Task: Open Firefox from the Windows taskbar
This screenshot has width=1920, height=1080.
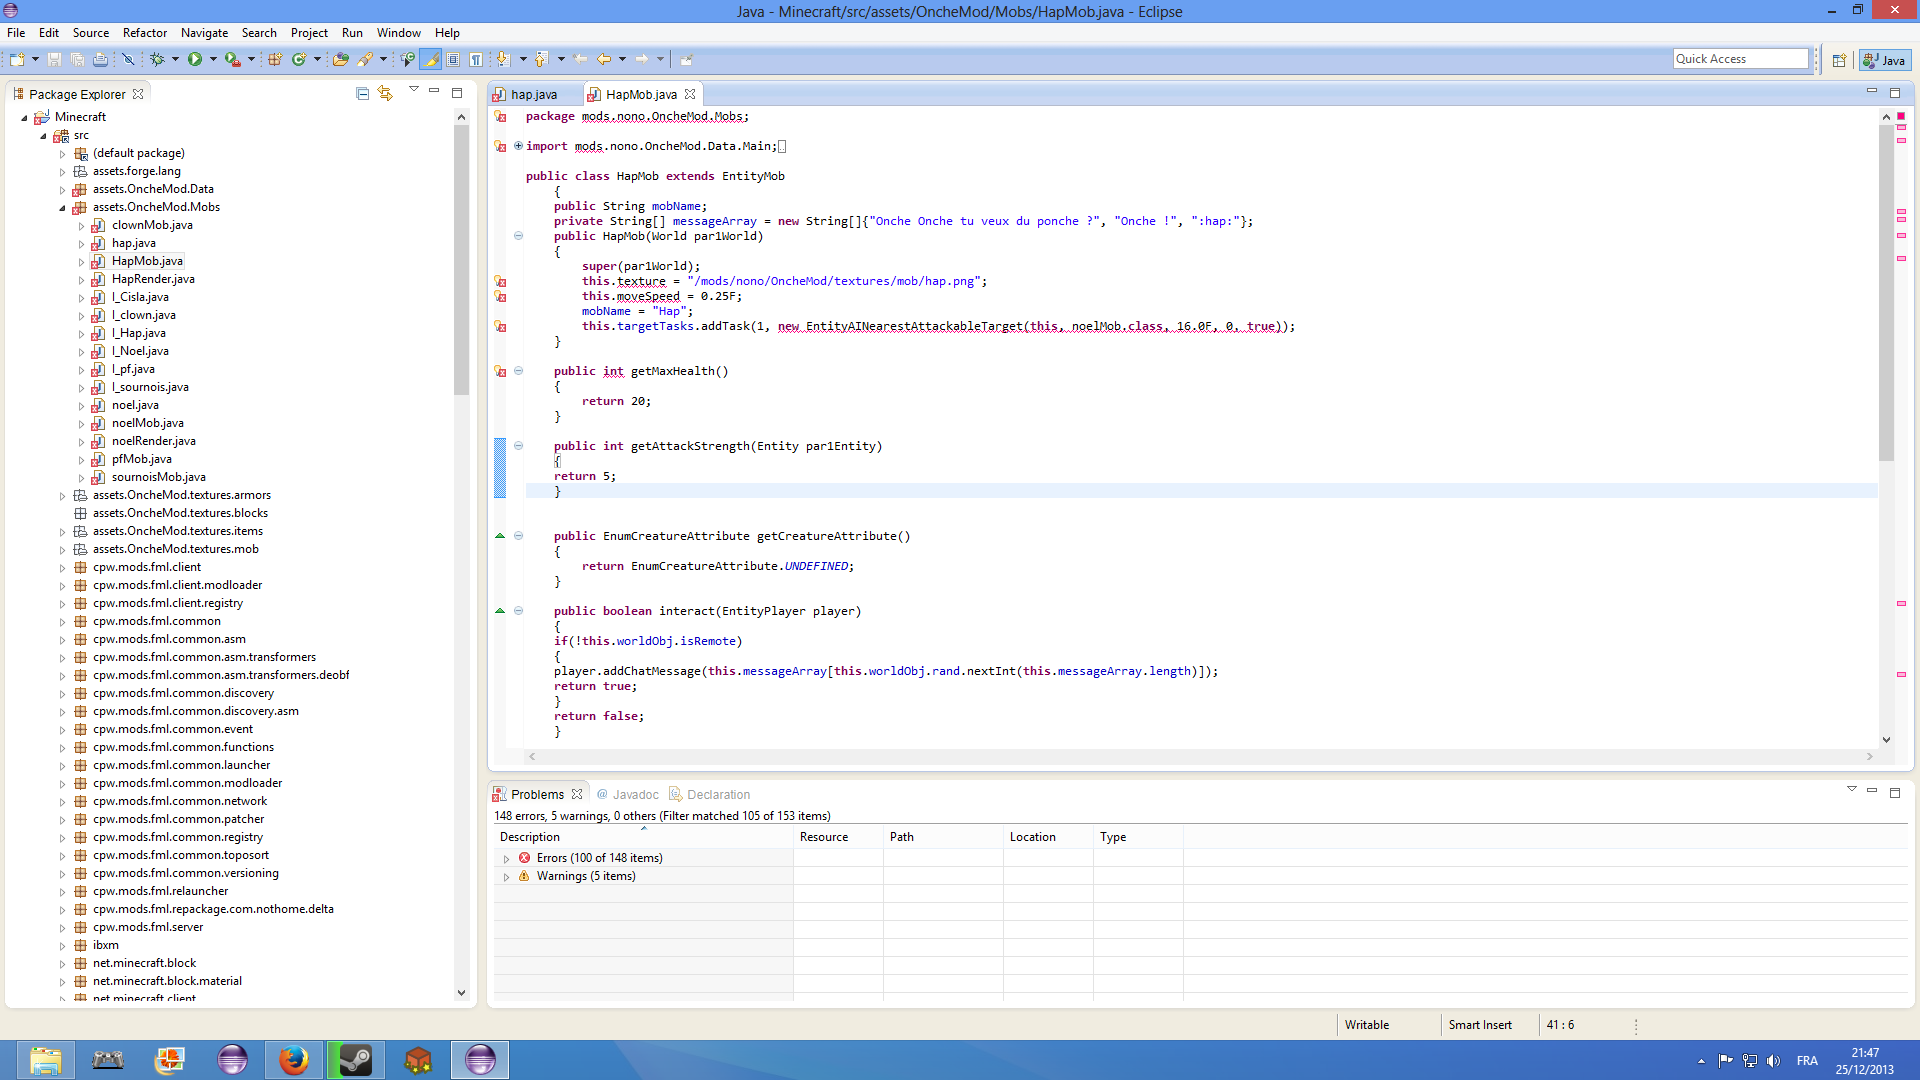Action: (294, 1060)
